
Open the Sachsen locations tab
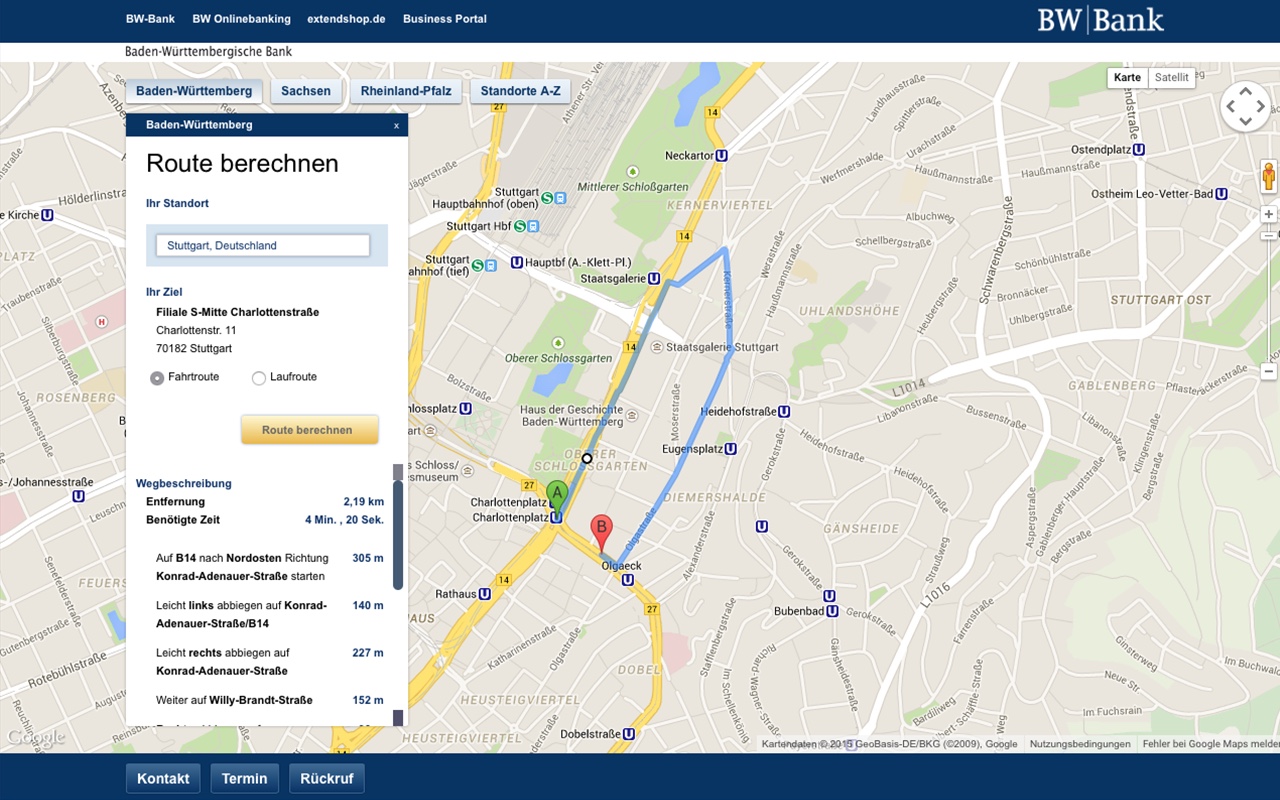point(306,91)
